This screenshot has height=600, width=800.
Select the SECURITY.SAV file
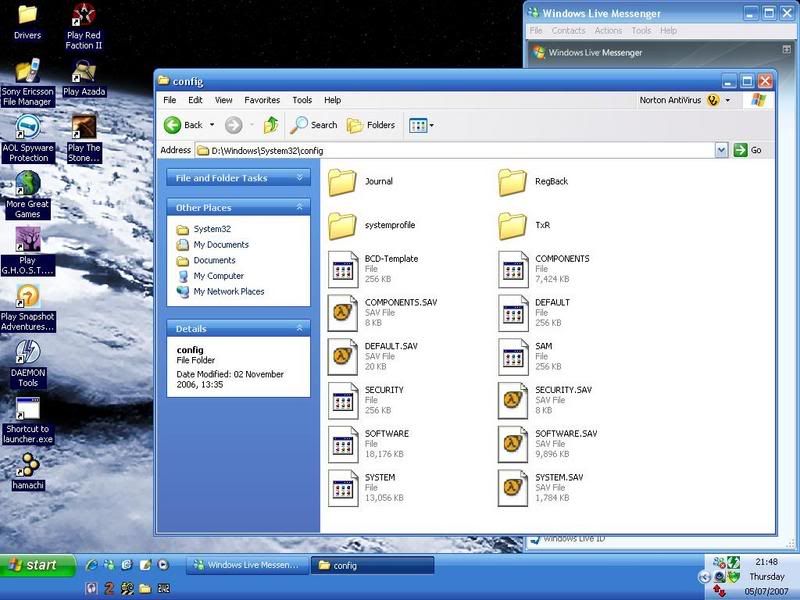[x=545, y=401]
